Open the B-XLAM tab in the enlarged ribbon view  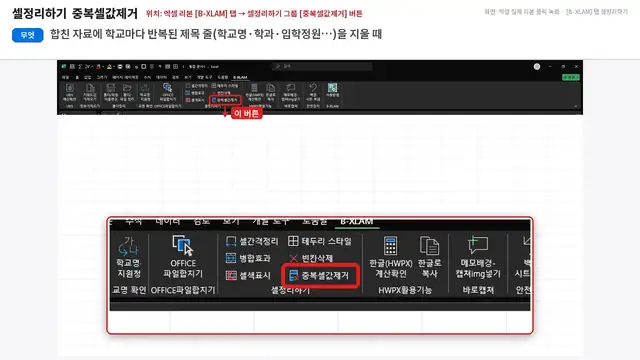click(x=357, y=221)
